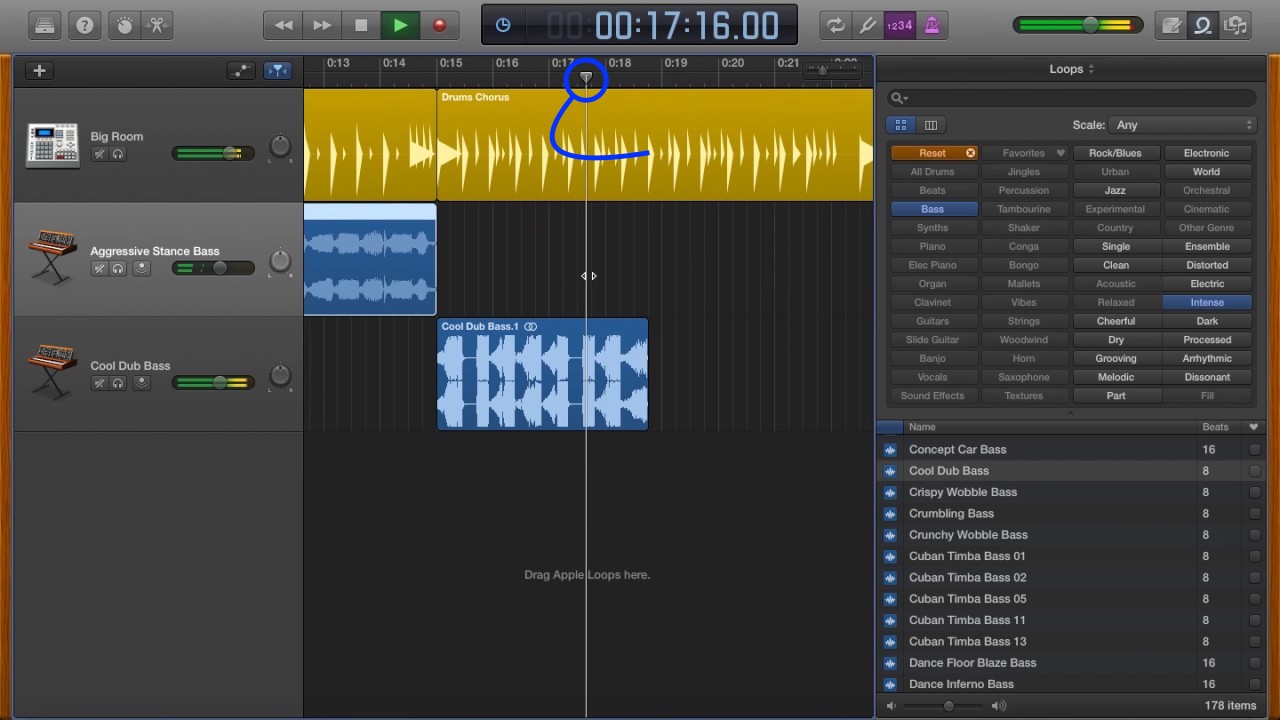Click the playhead marker in ruler
Screen dimensions: 1280x720
tap(586, 76)
